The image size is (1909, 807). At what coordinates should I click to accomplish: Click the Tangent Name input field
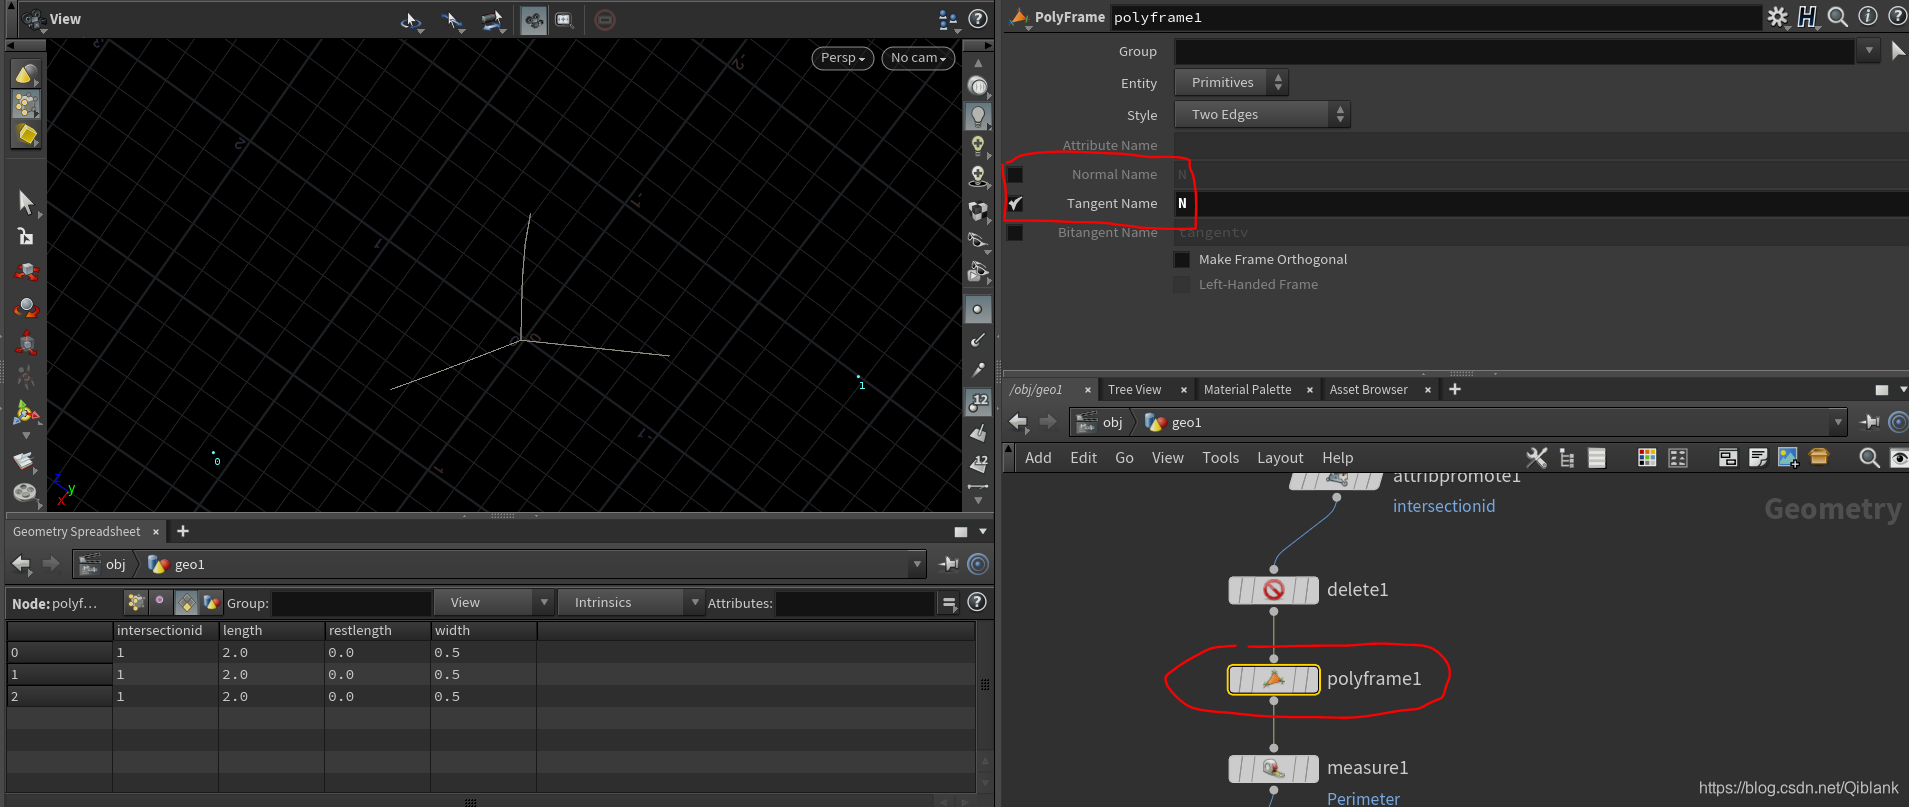(1540, 203)
